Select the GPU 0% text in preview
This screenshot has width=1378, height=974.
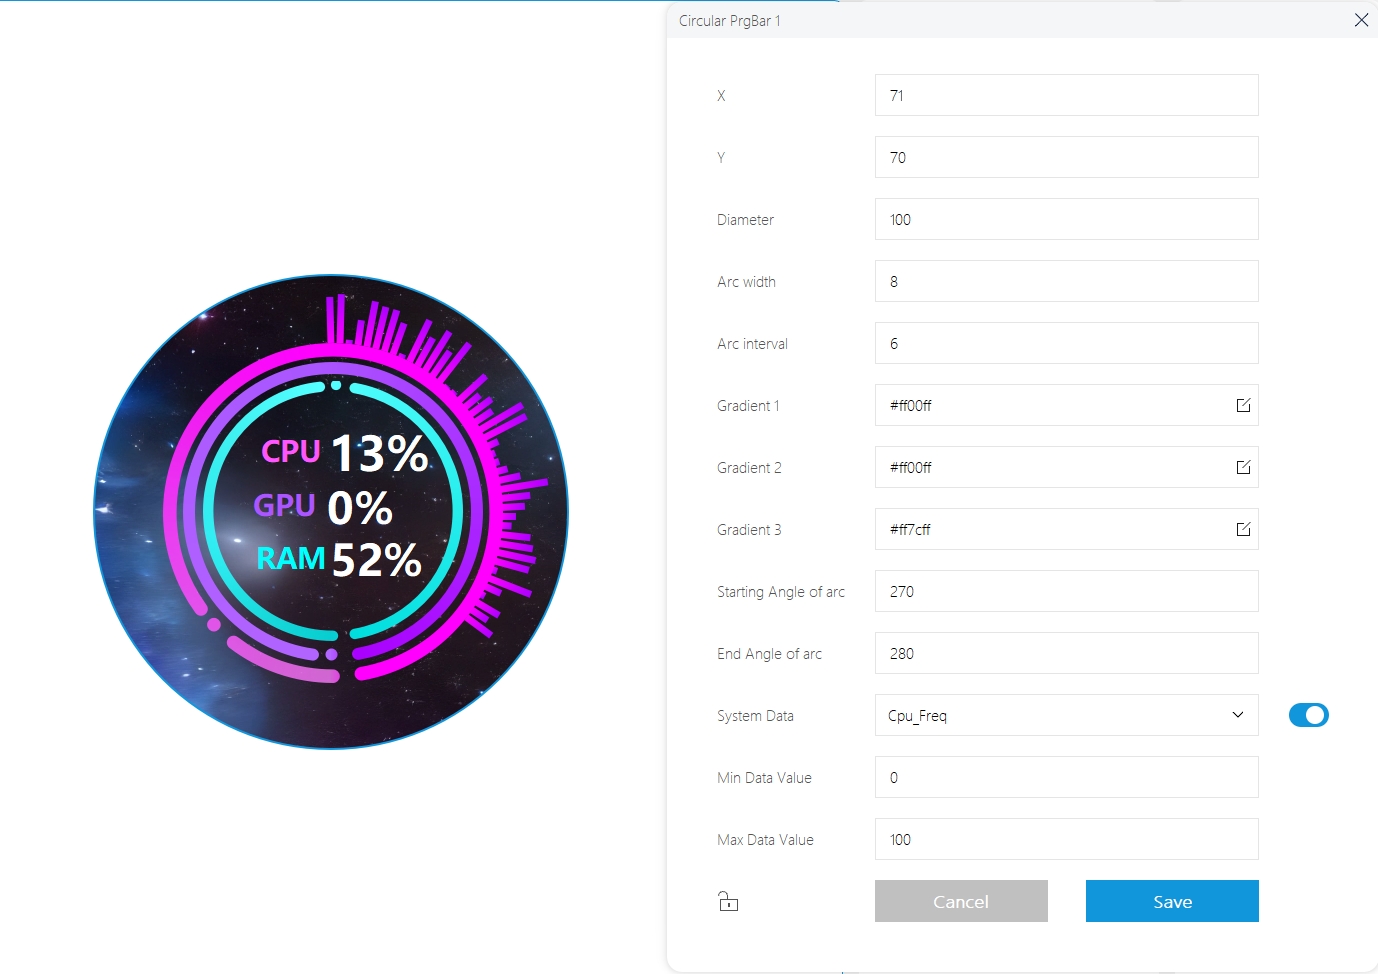(x=323, y=507)
